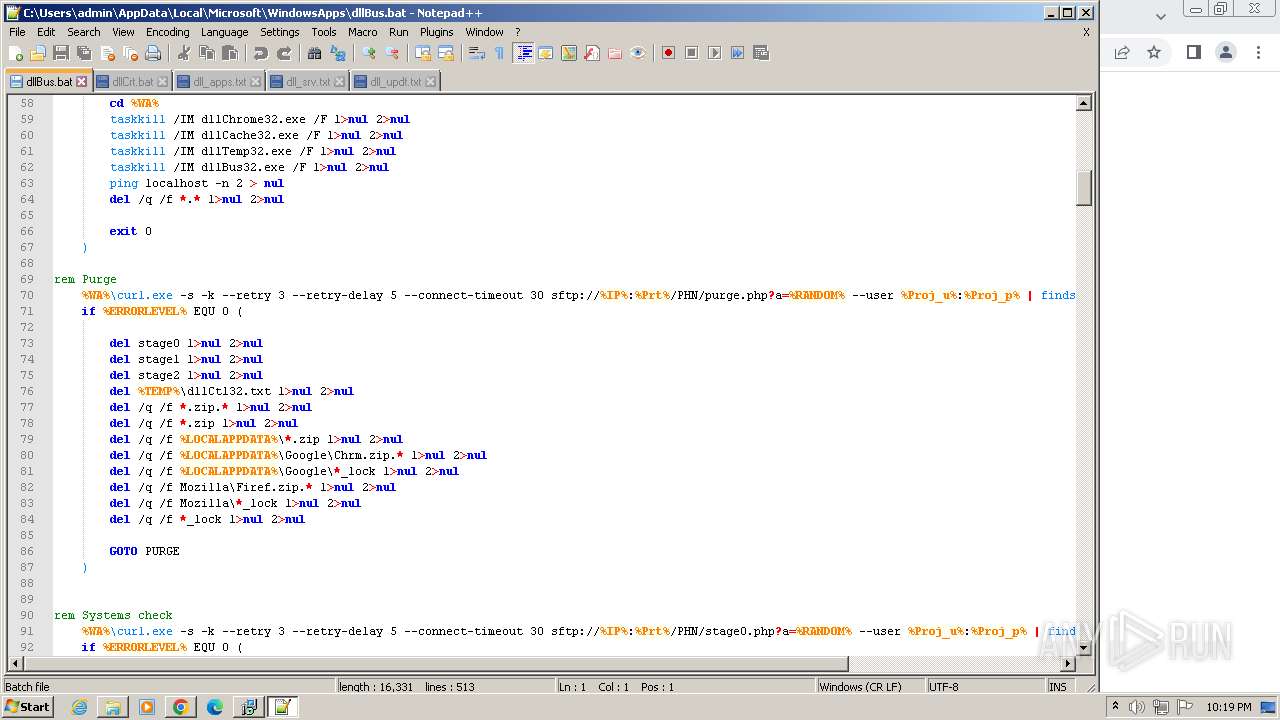
Task: Close the current document using the Close icon
Action: [x=107, y=53]
